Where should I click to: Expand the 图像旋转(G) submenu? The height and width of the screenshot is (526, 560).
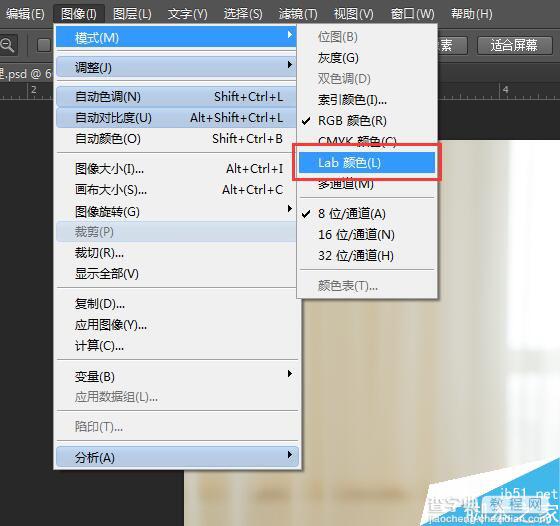[176, 211]
